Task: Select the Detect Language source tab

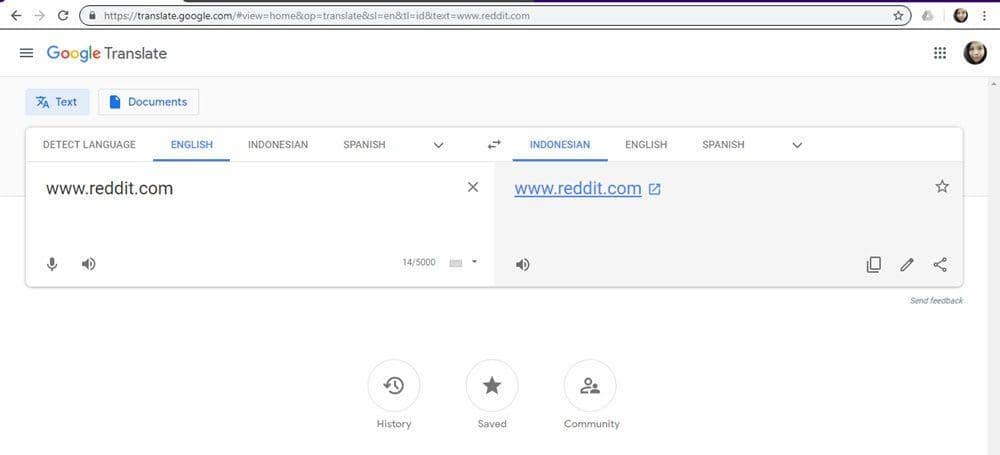Action: (x=89, y=145)
